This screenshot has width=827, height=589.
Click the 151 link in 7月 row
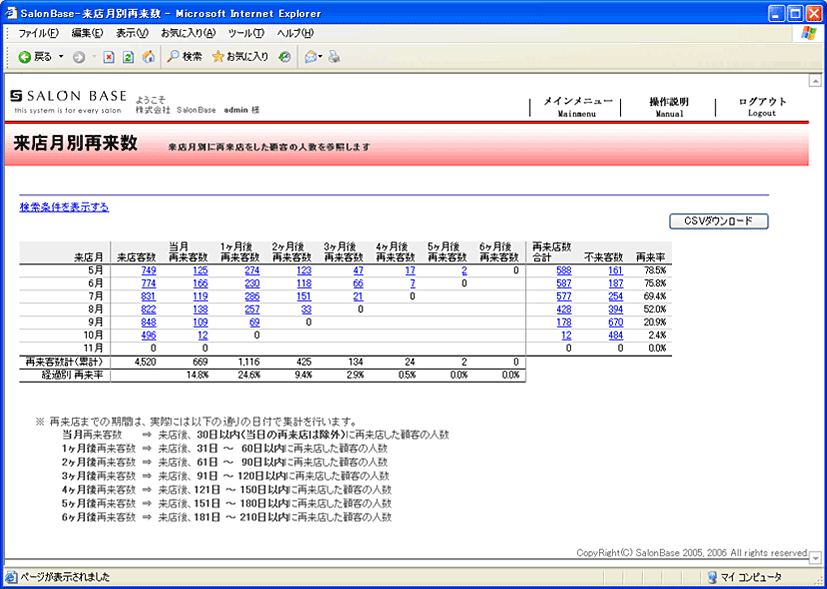click(304, 296)
